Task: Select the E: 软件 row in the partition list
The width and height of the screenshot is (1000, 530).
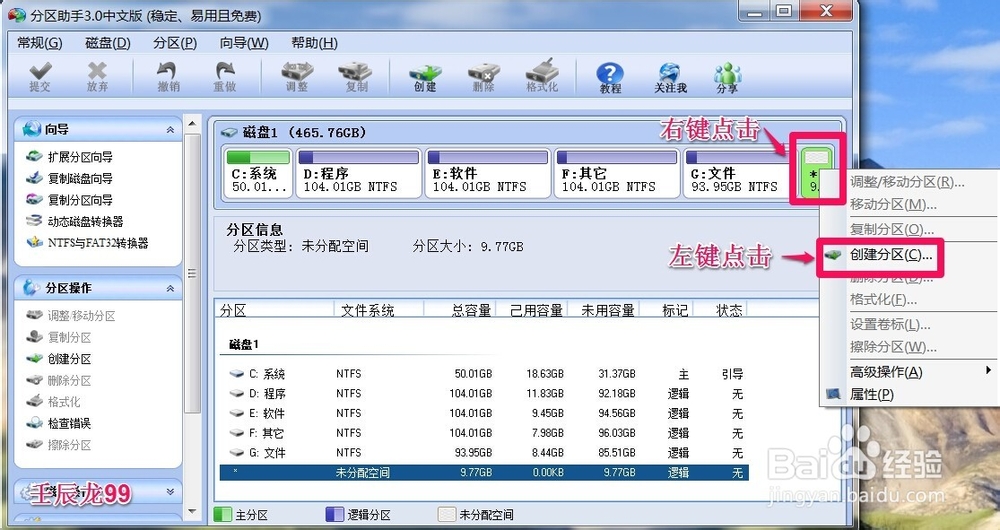Action: 484,413
